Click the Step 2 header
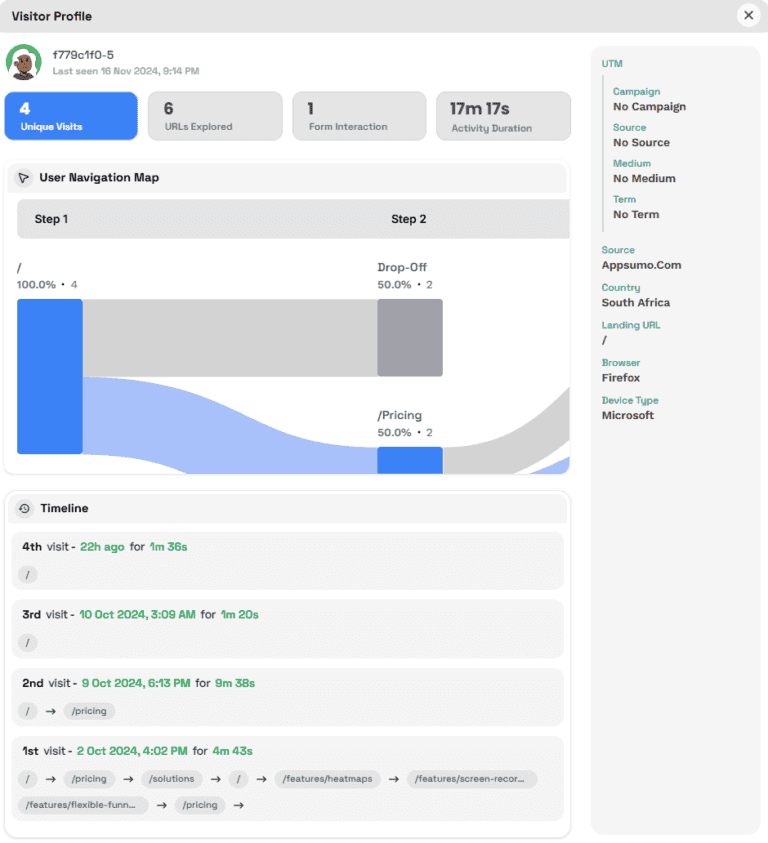 click(x=409, y=219)
